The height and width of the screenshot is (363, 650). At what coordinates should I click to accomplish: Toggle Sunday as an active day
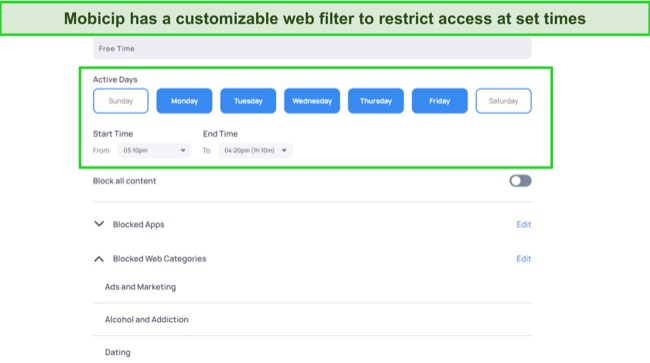coord(121,101)
